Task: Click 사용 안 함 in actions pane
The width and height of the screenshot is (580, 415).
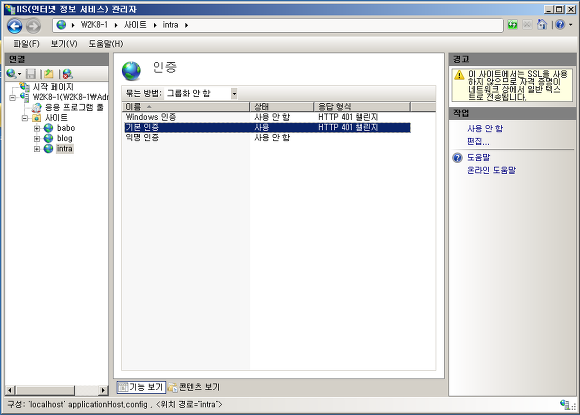Action: point(485,128)
